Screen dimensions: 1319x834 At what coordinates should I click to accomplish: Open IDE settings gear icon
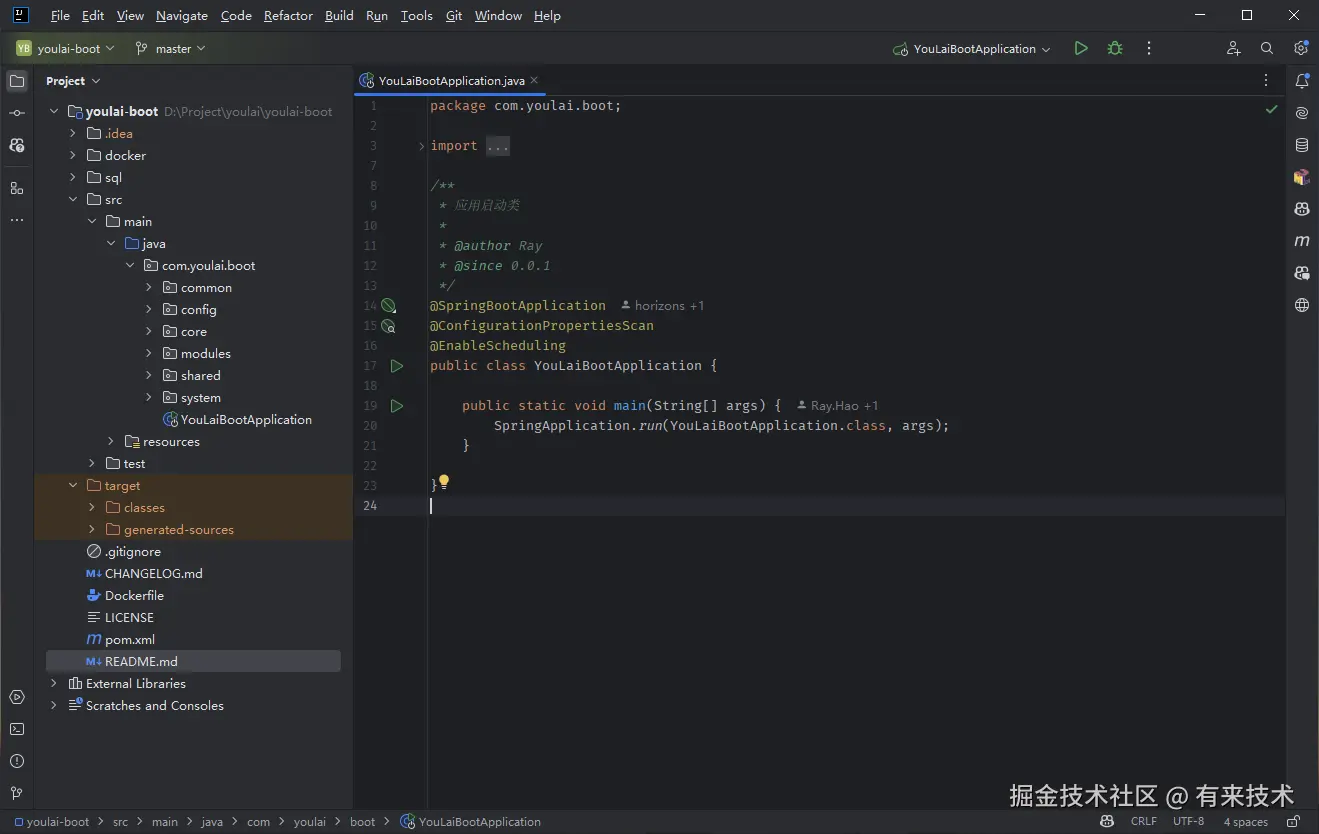click(x=1300, y=48)
